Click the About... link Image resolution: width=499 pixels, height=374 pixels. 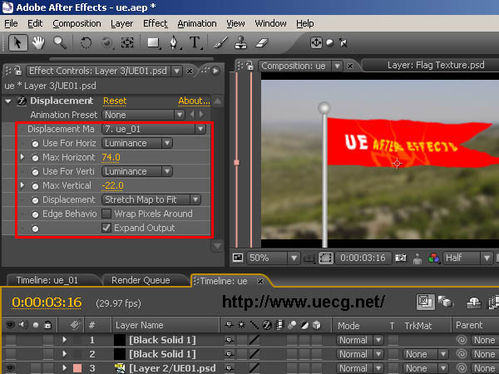(194, 101)
